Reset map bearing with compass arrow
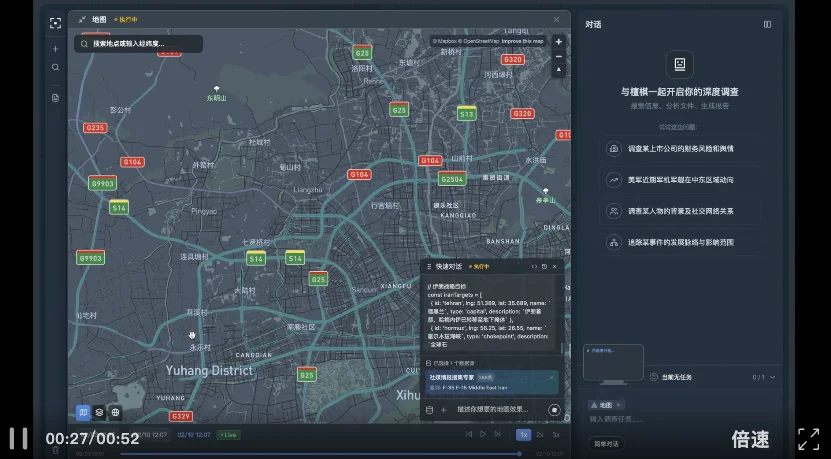 tap(559, 71)
